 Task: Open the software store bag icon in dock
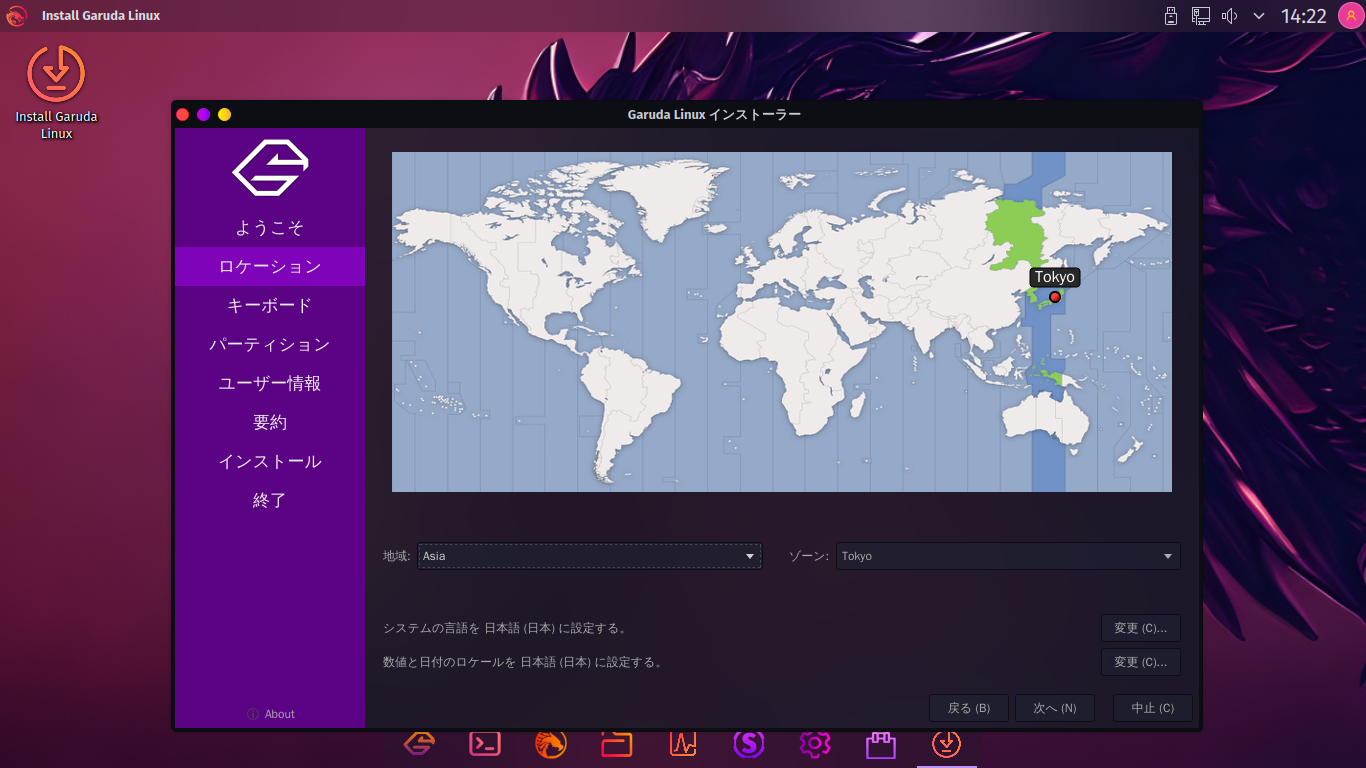point(880,744)
